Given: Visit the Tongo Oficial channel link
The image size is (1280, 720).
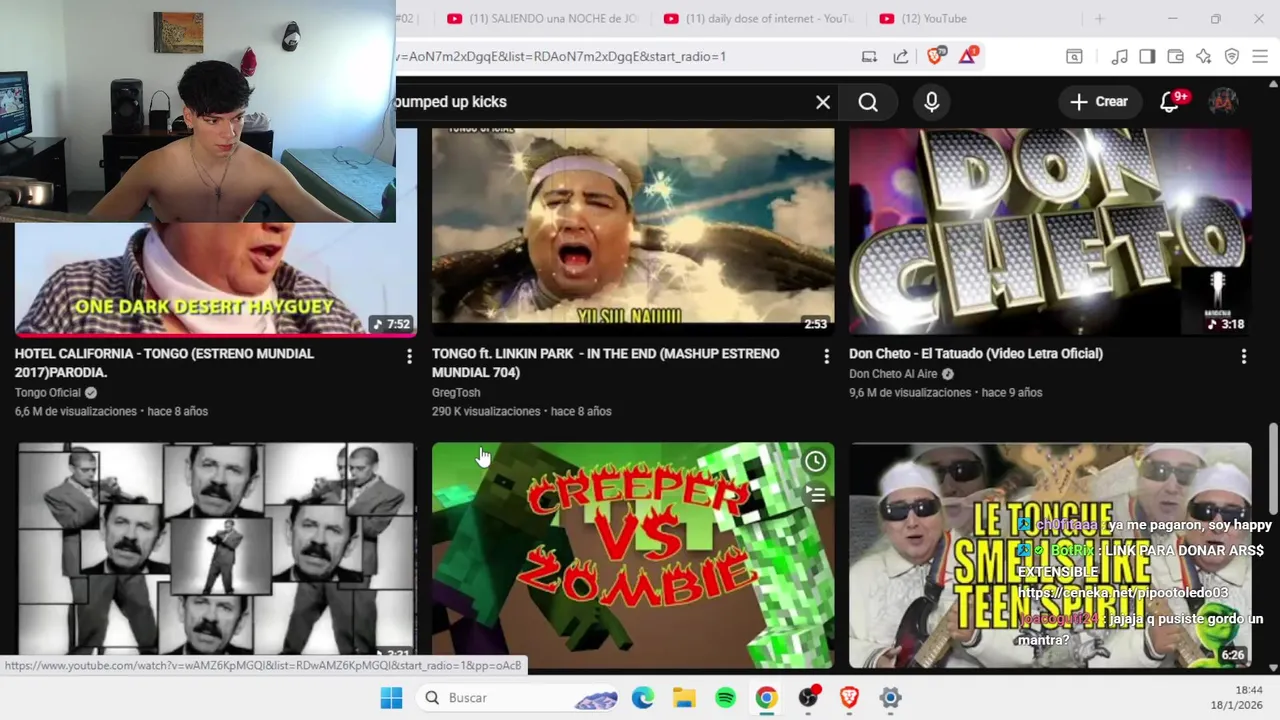Looking at the screenshot, I should [x=48, y=393].
